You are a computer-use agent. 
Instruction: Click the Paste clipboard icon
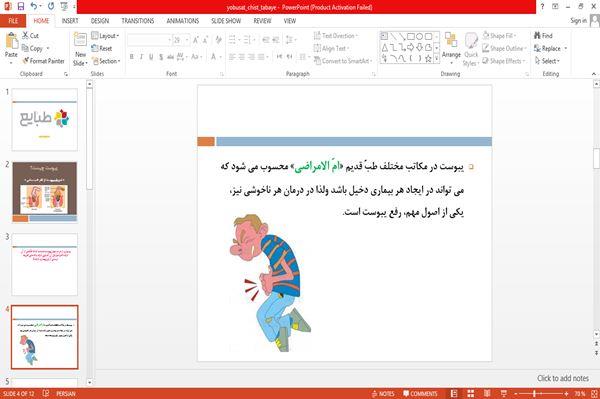pyautogui.click(x=11, y=41)
